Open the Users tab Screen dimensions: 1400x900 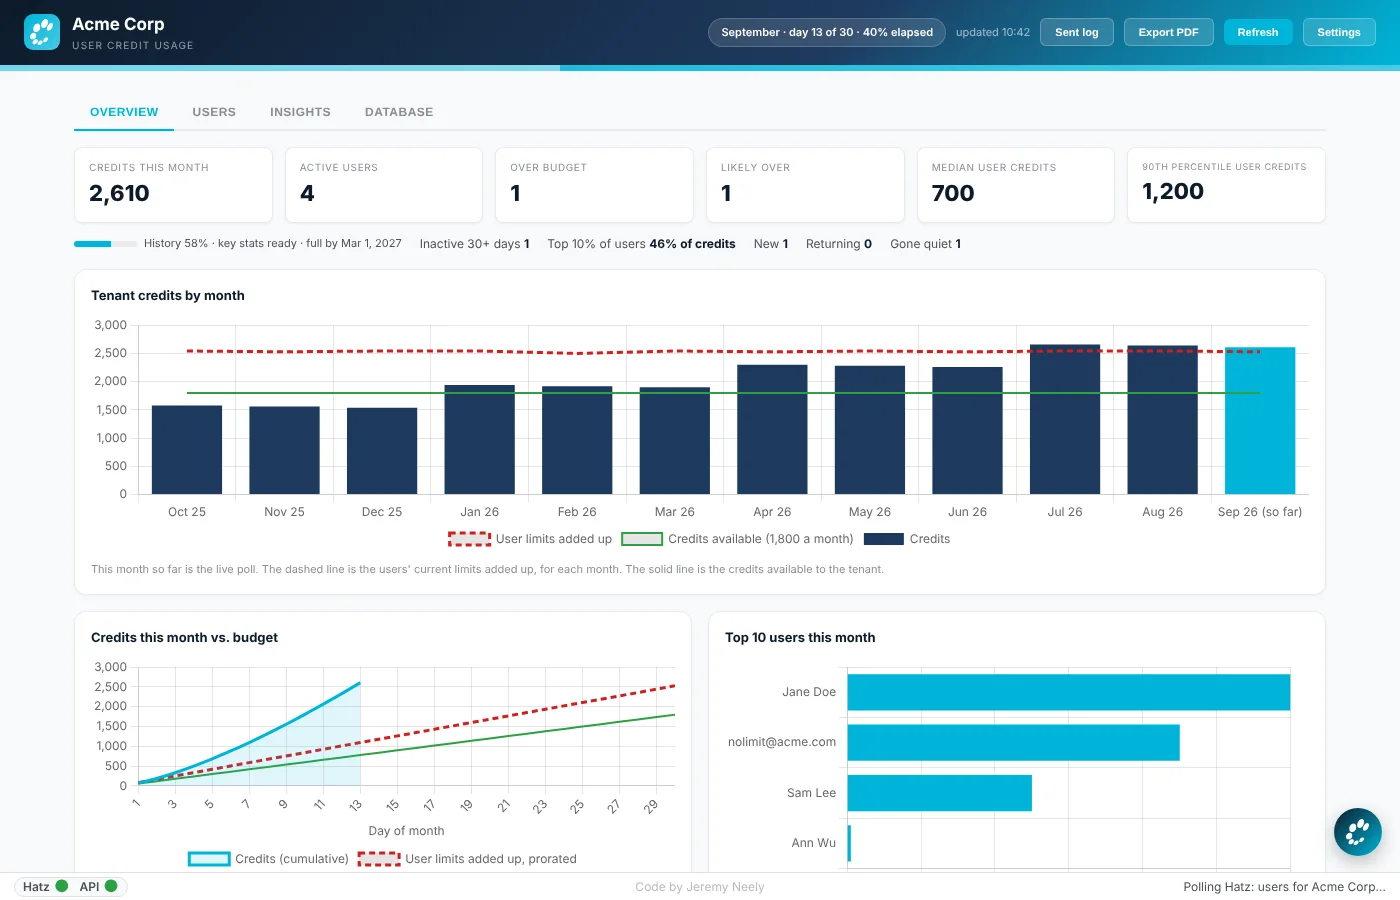[x=214, y=112]
